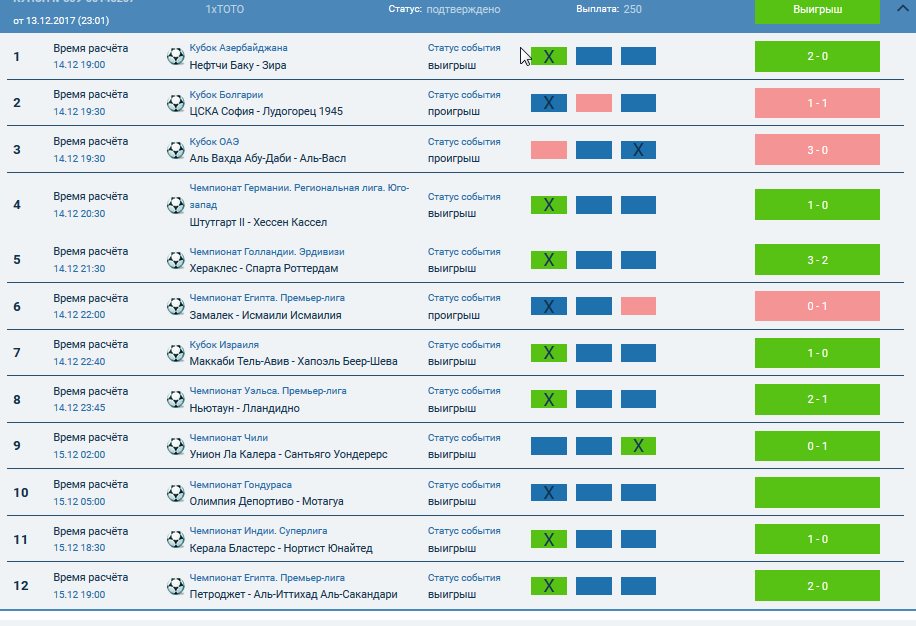Click the подтверждено status text
Viewport: 916px width, 626px height.
point(463,9)
